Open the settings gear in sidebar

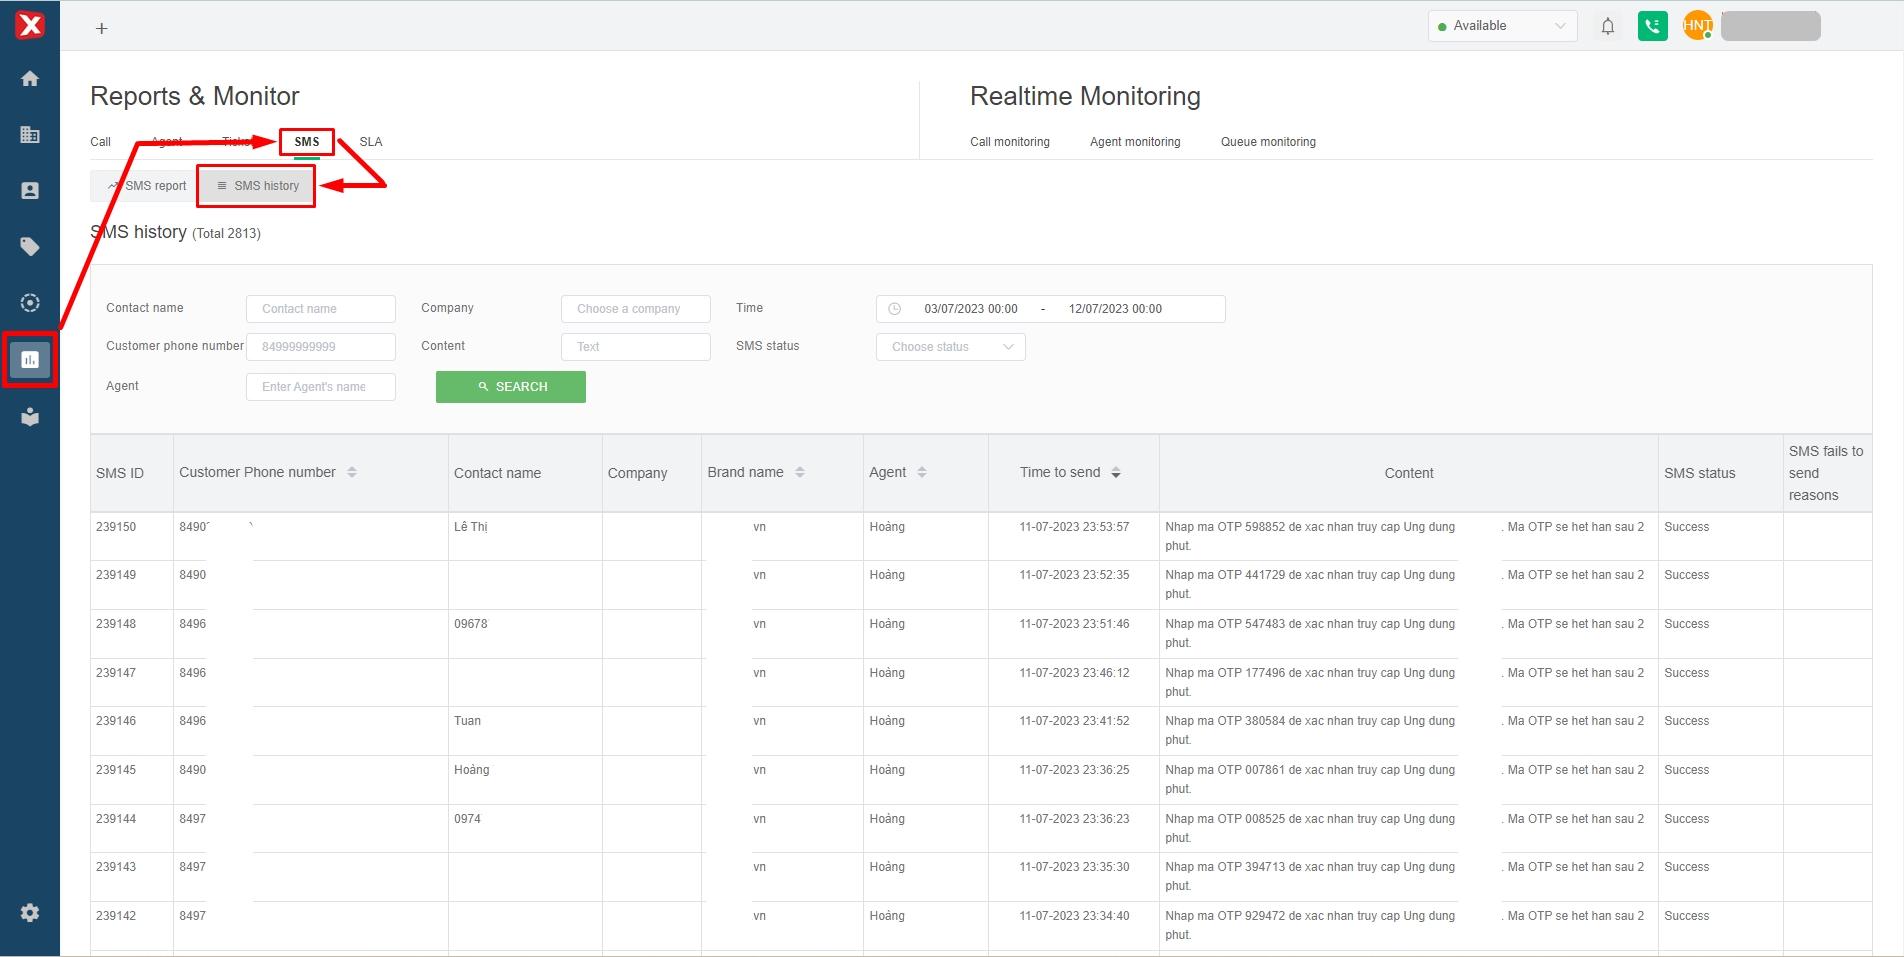(30, 913)
